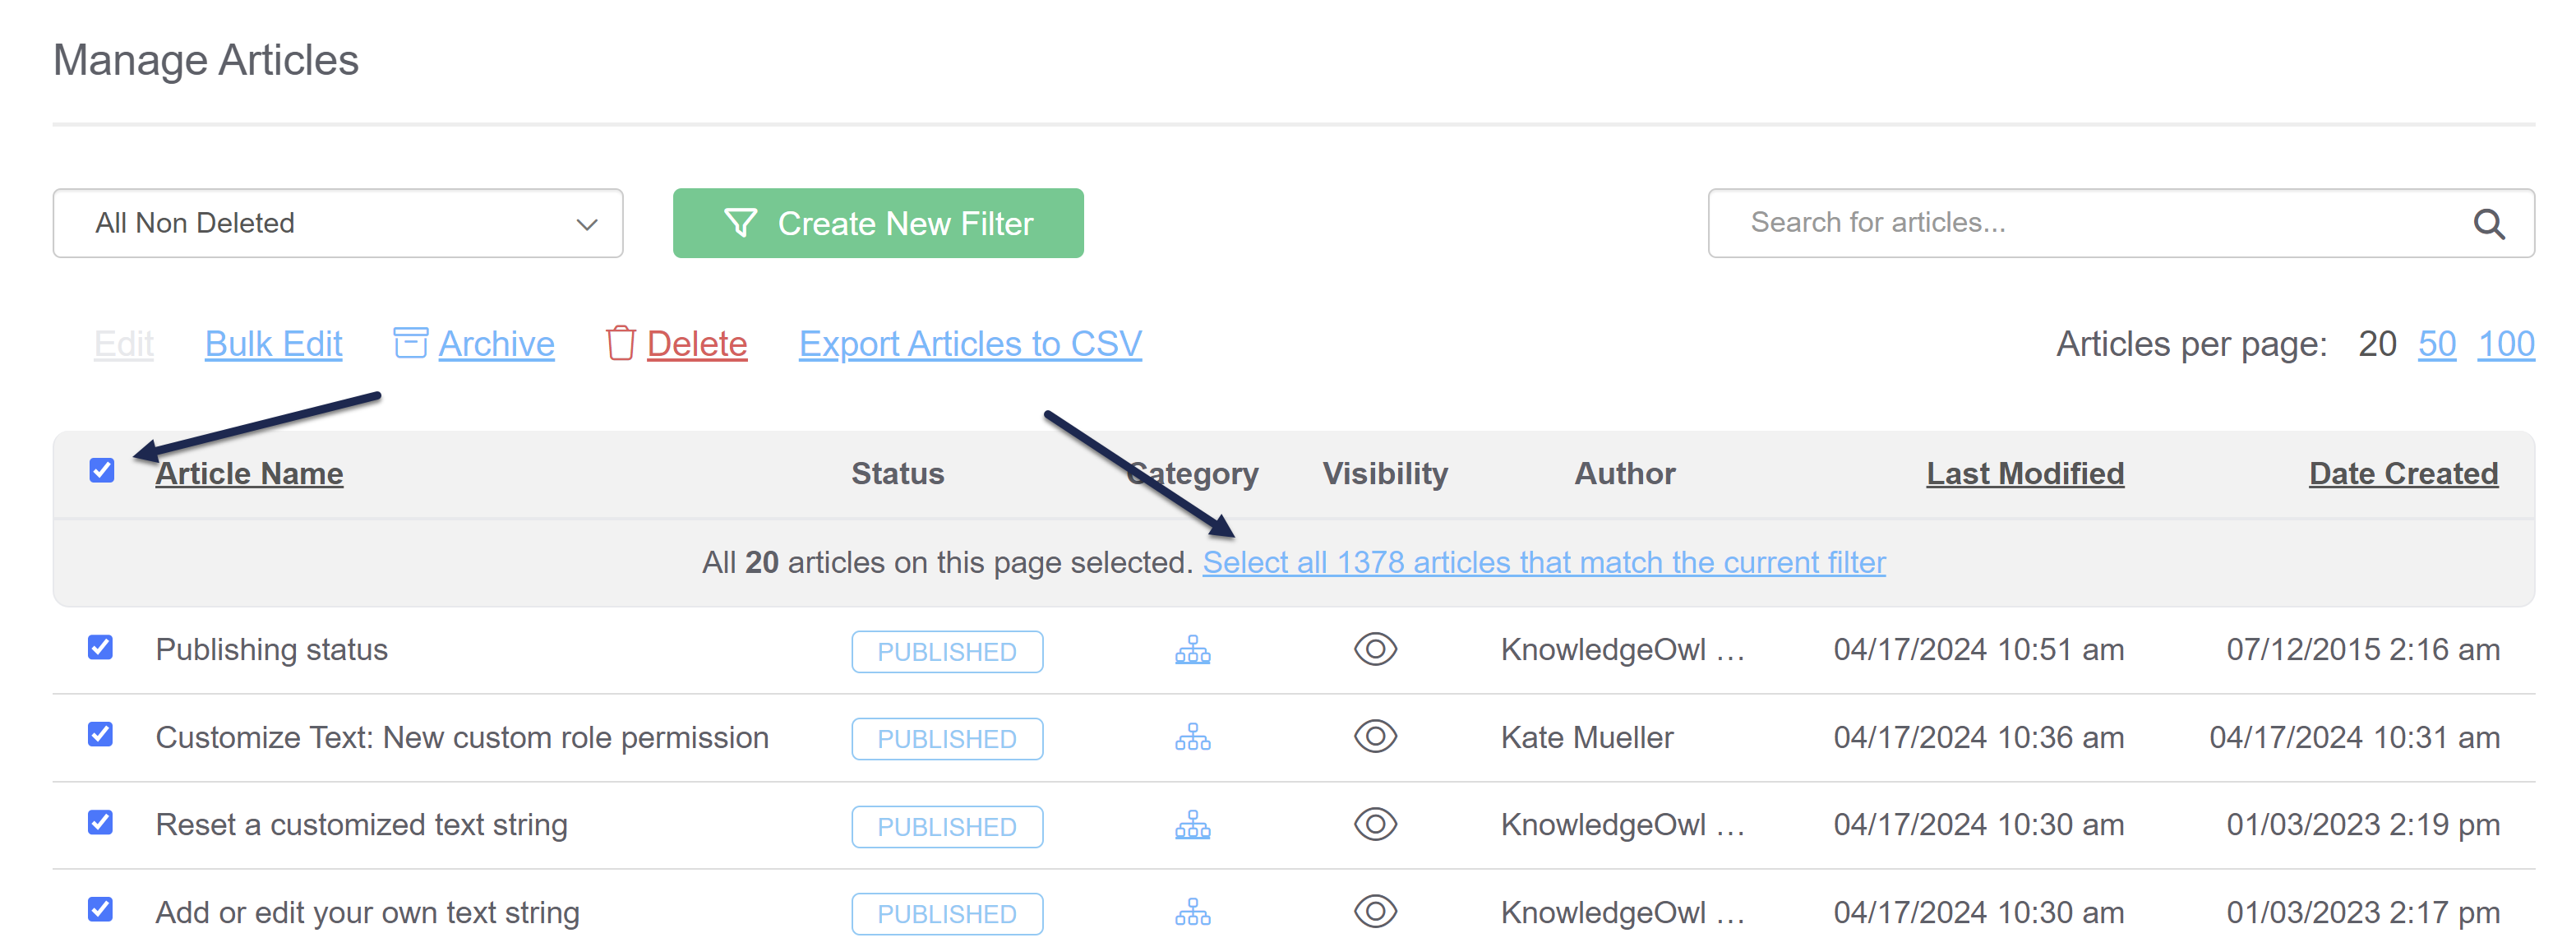Screen dimensions: 2576x947
Task: Deselect the Reset a customized text string checkbox
Action: [100, 822]
